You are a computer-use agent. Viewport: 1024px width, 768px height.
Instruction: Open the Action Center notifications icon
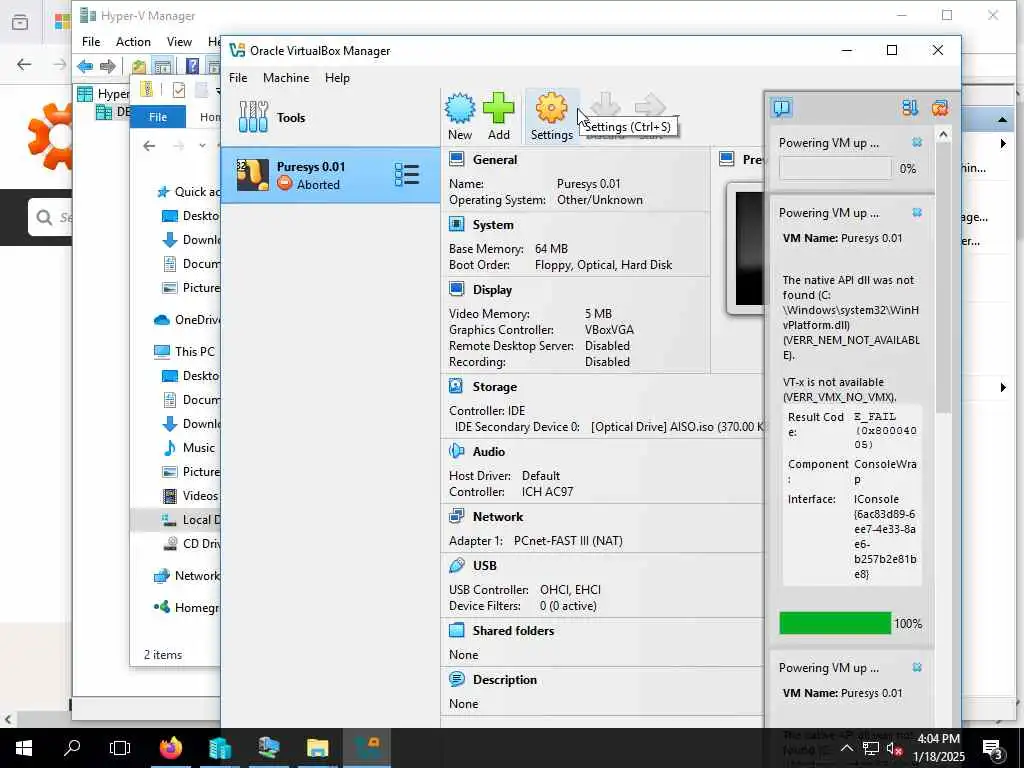[993, 748]
